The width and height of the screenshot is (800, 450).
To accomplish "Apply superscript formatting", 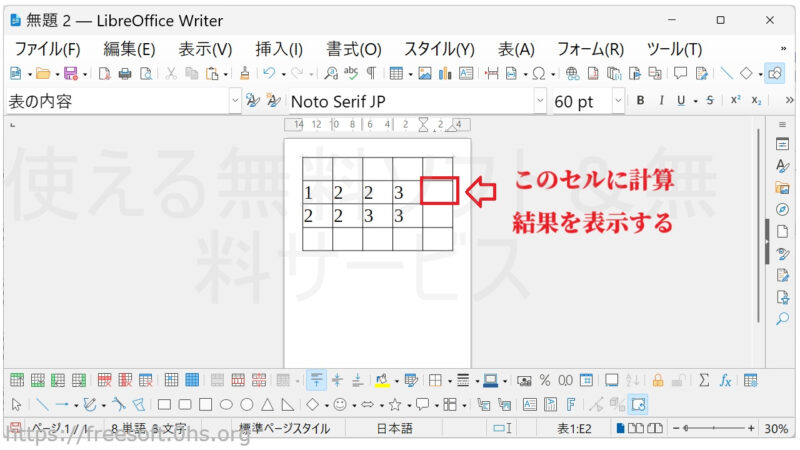I will 735,100.
